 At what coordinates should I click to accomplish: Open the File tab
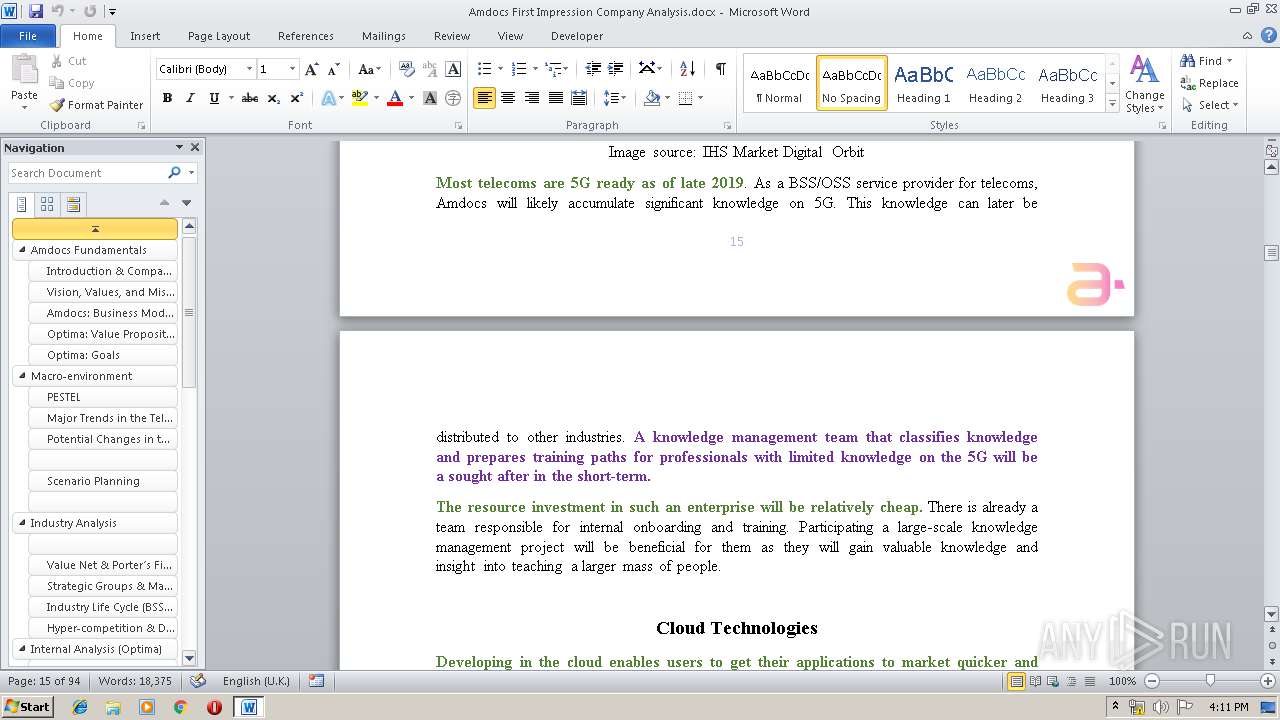(28, 36)
